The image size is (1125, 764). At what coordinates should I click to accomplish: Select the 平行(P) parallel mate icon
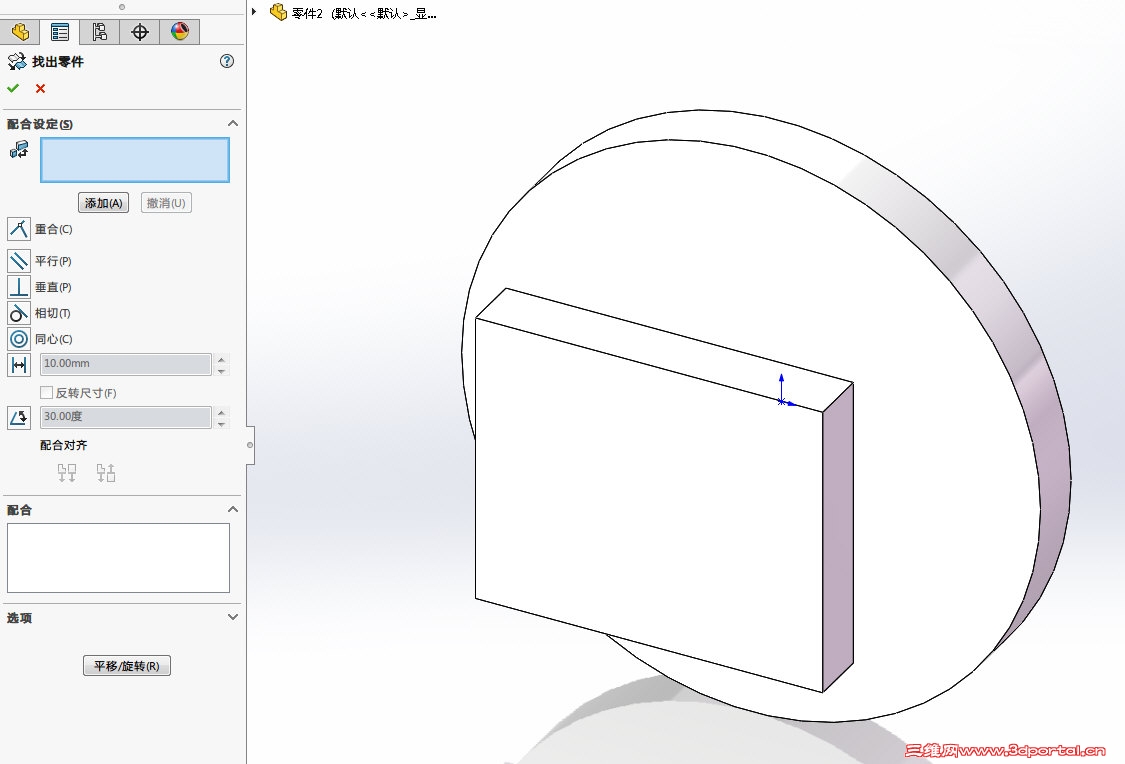click(19, 260)
